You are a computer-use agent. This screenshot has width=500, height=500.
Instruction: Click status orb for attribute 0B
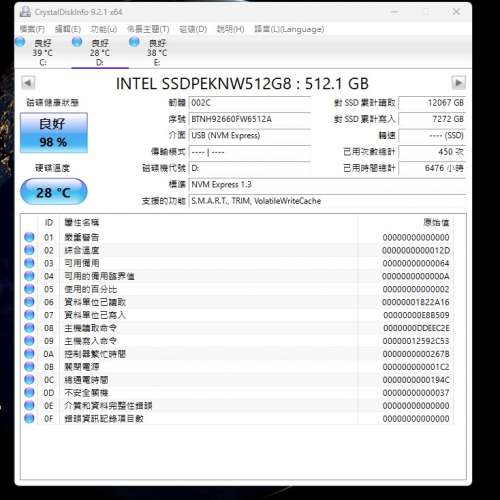[29, 366]
